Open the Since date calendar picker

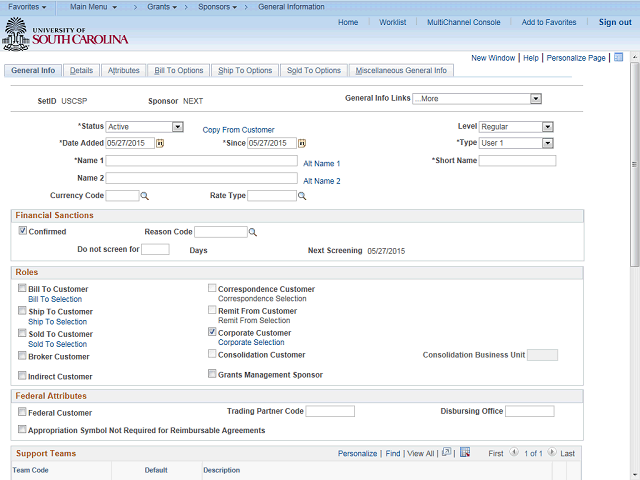[302, 144]
